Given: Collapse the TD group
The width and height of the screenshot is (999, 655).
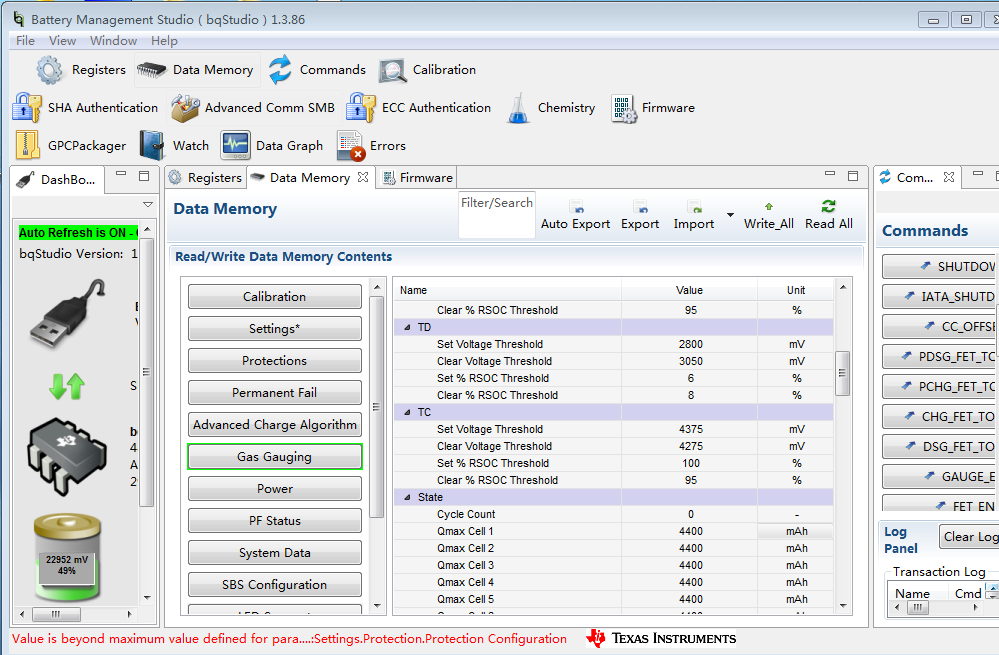Looking at the screenshot, I should point(407,328).
